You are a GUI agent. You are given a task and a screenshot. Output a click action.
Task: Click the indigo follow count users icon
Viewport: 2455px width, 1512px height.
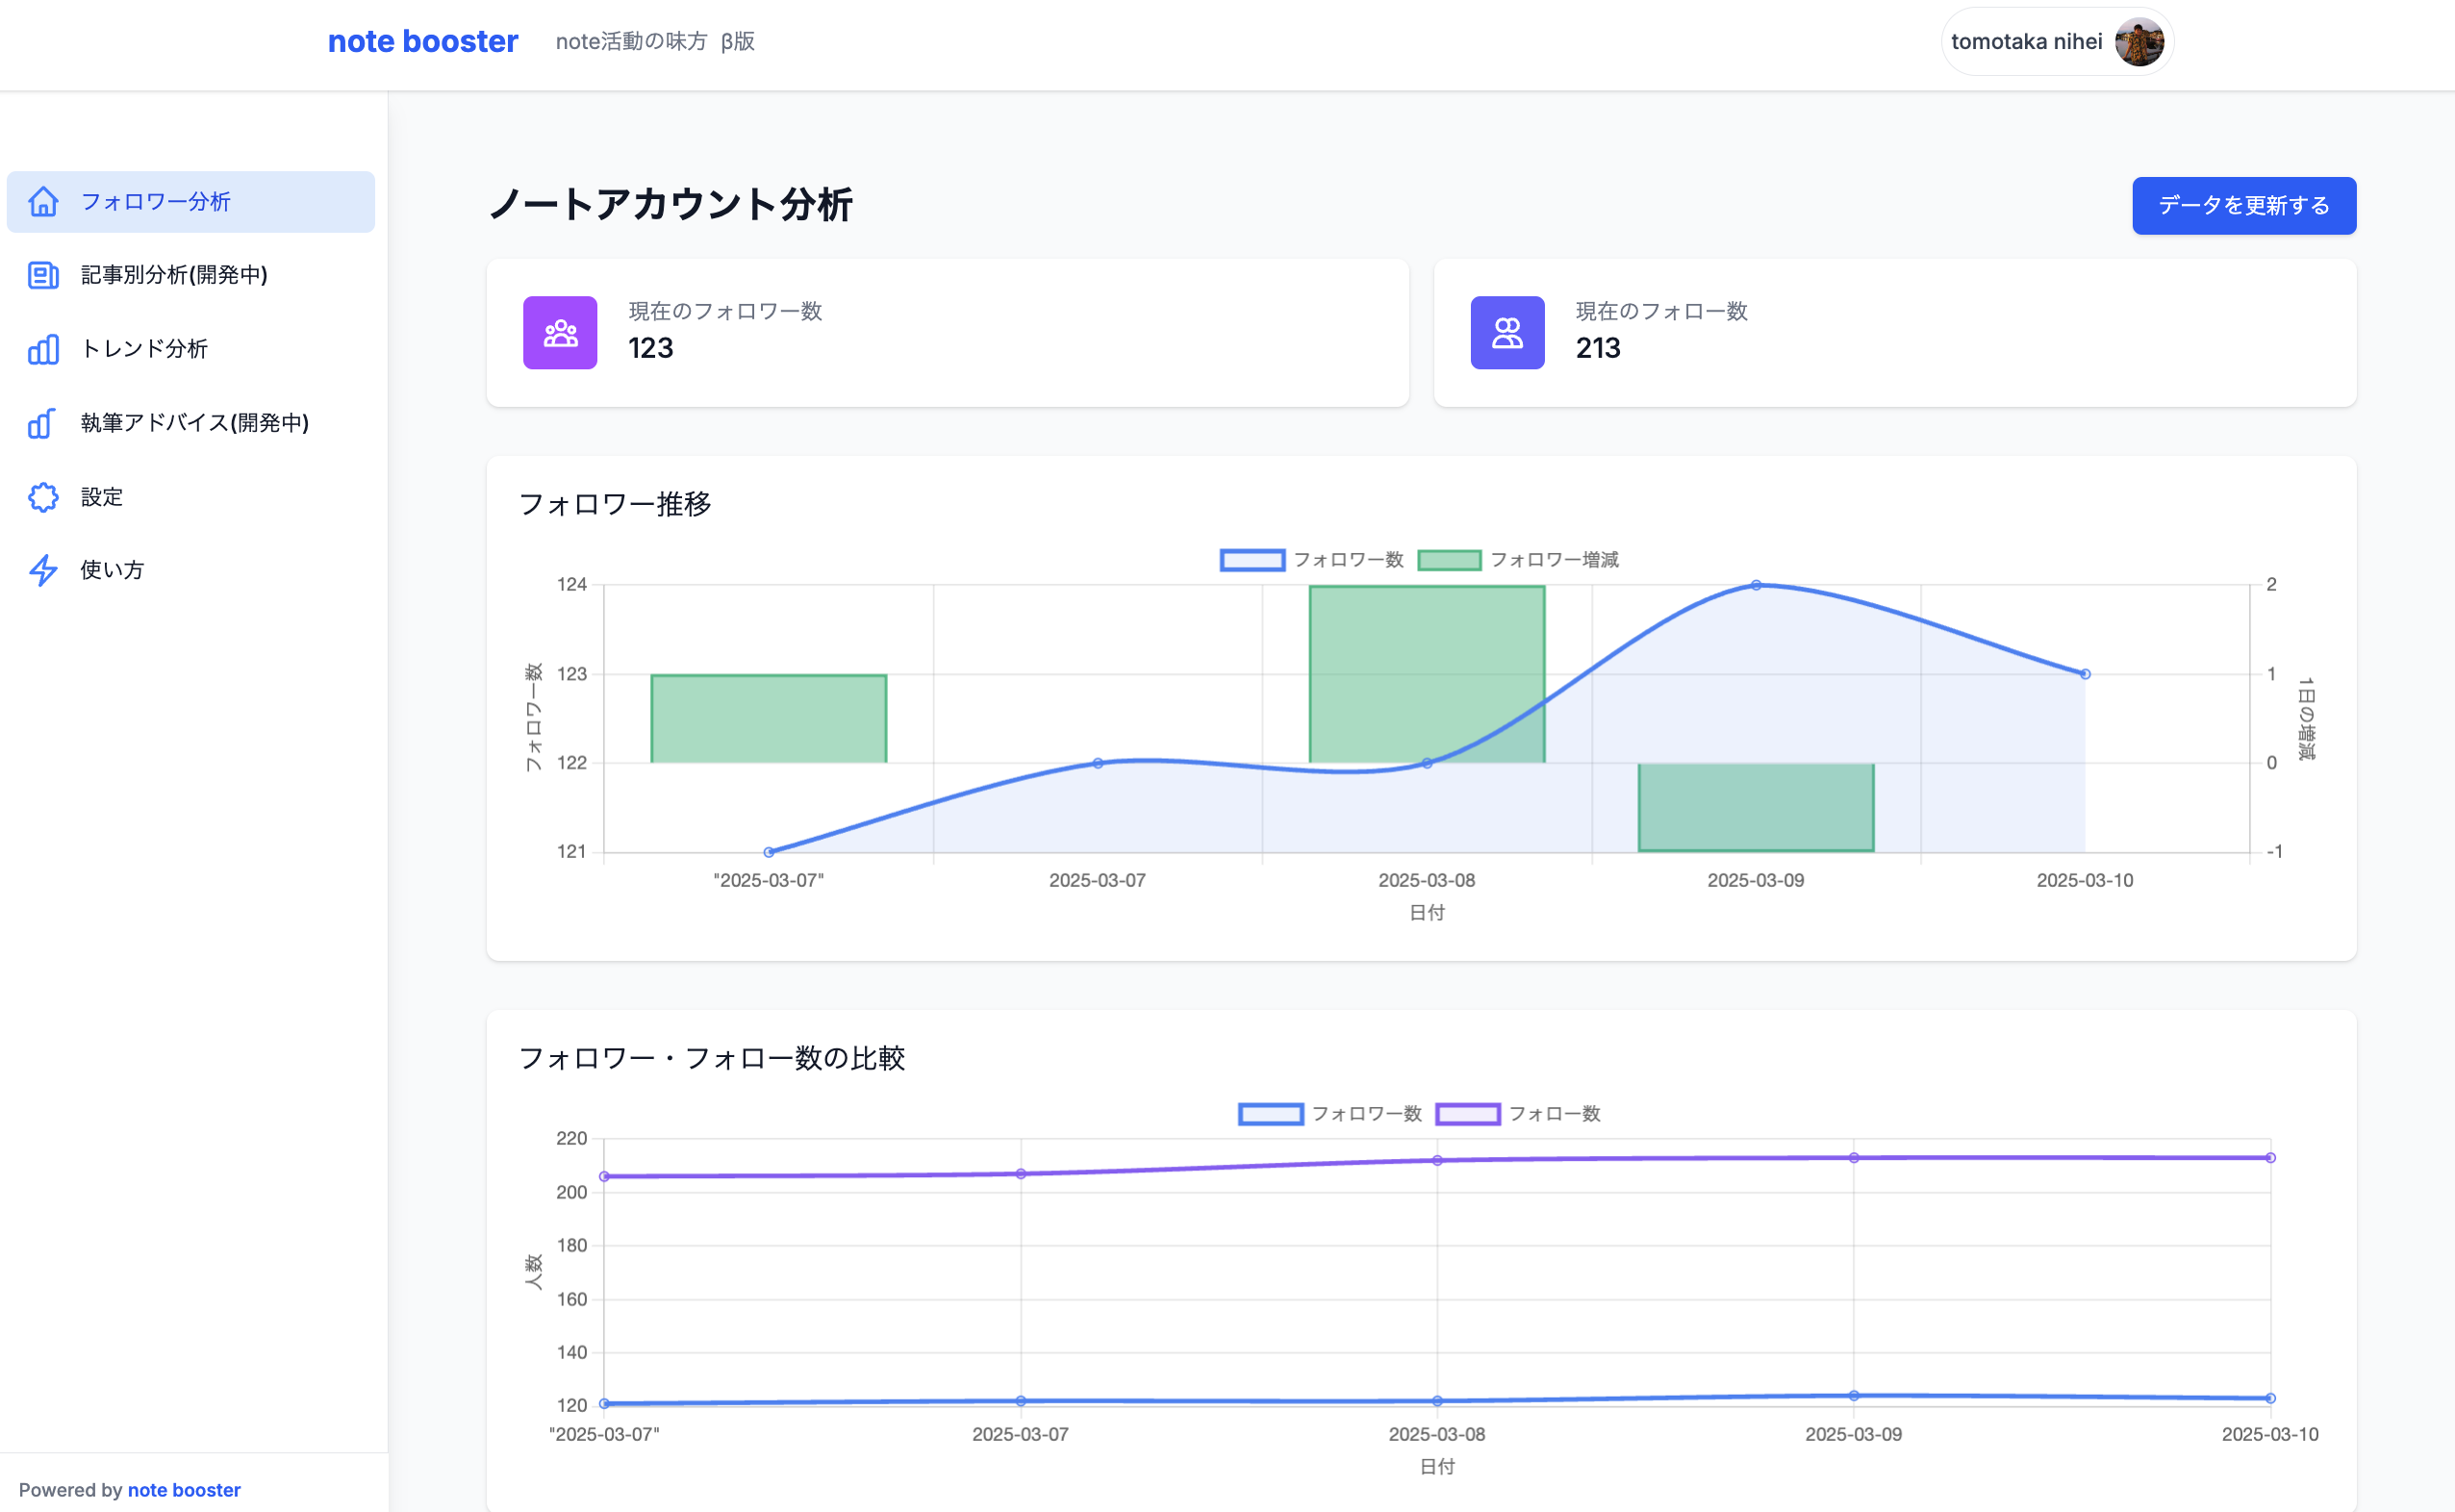[1507, 333]
